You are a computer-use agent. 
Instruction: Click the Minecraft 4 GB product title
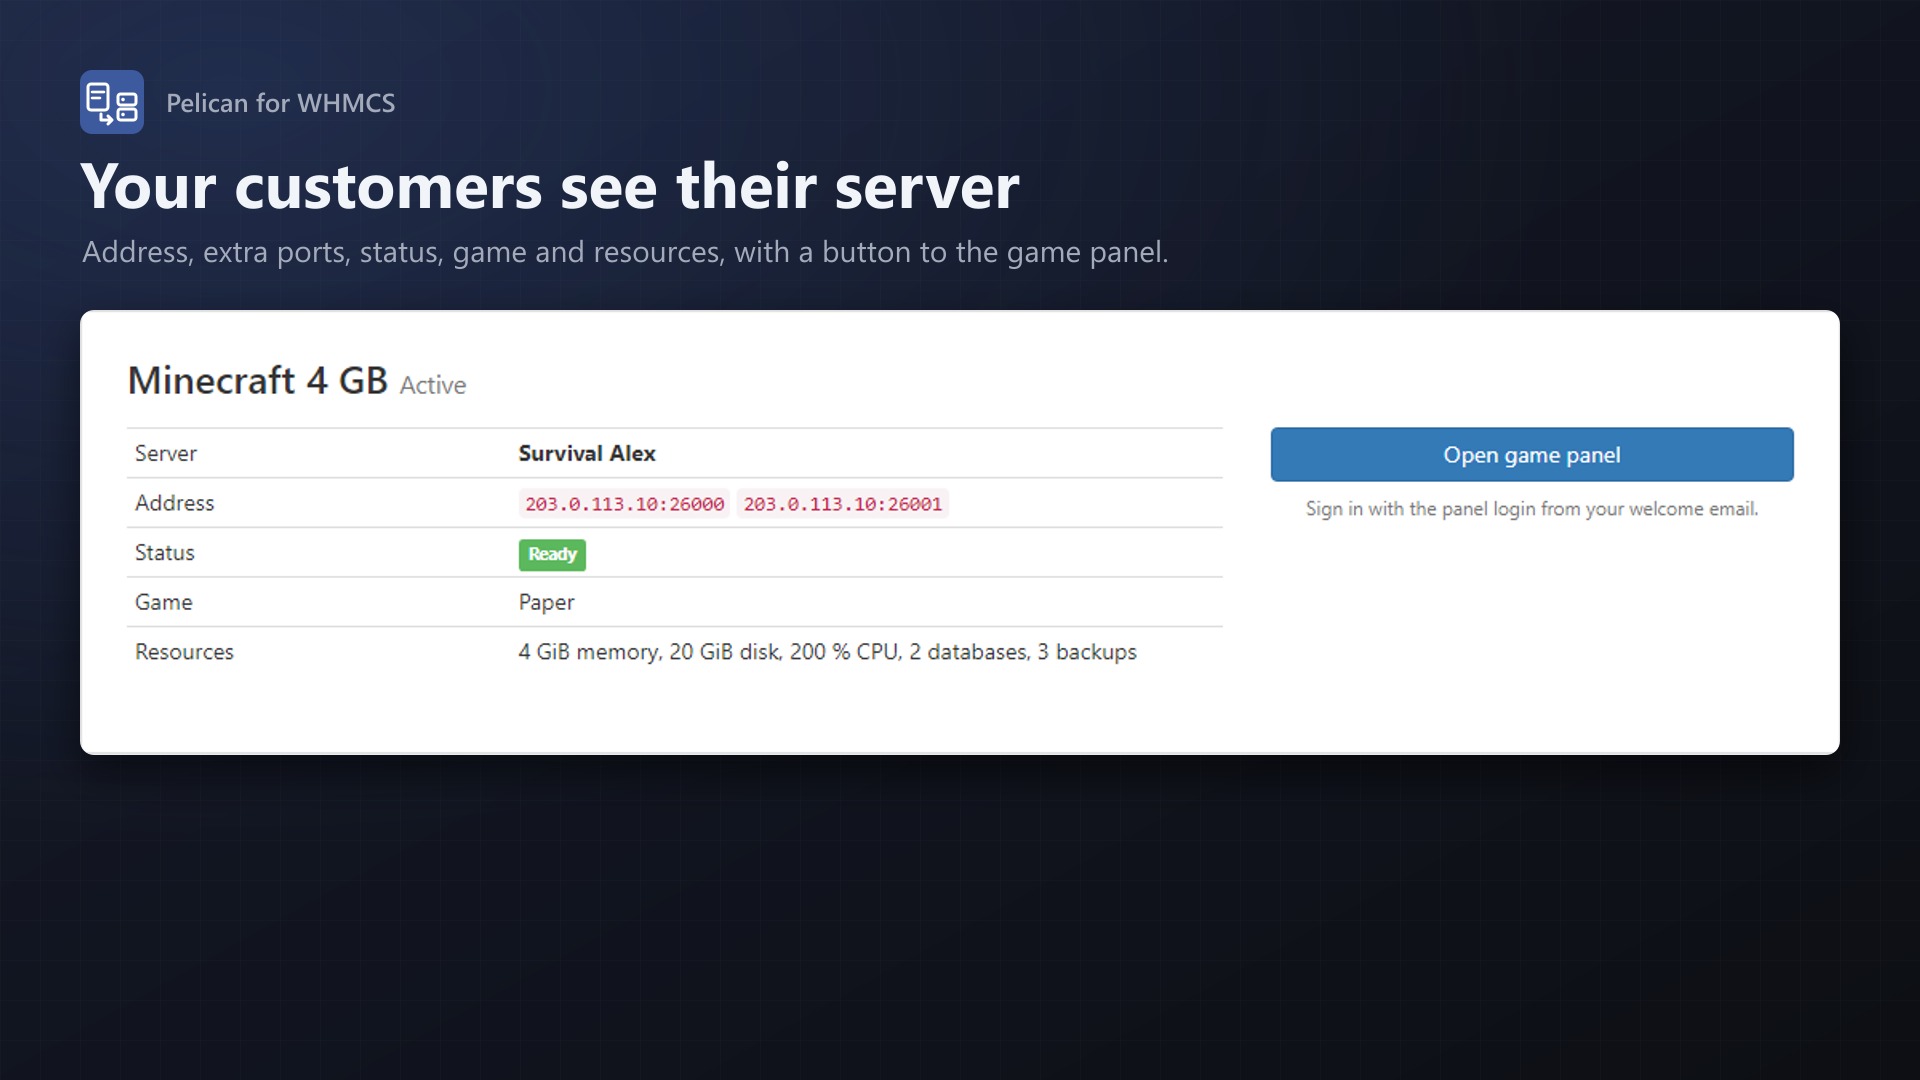coord(258,381)
